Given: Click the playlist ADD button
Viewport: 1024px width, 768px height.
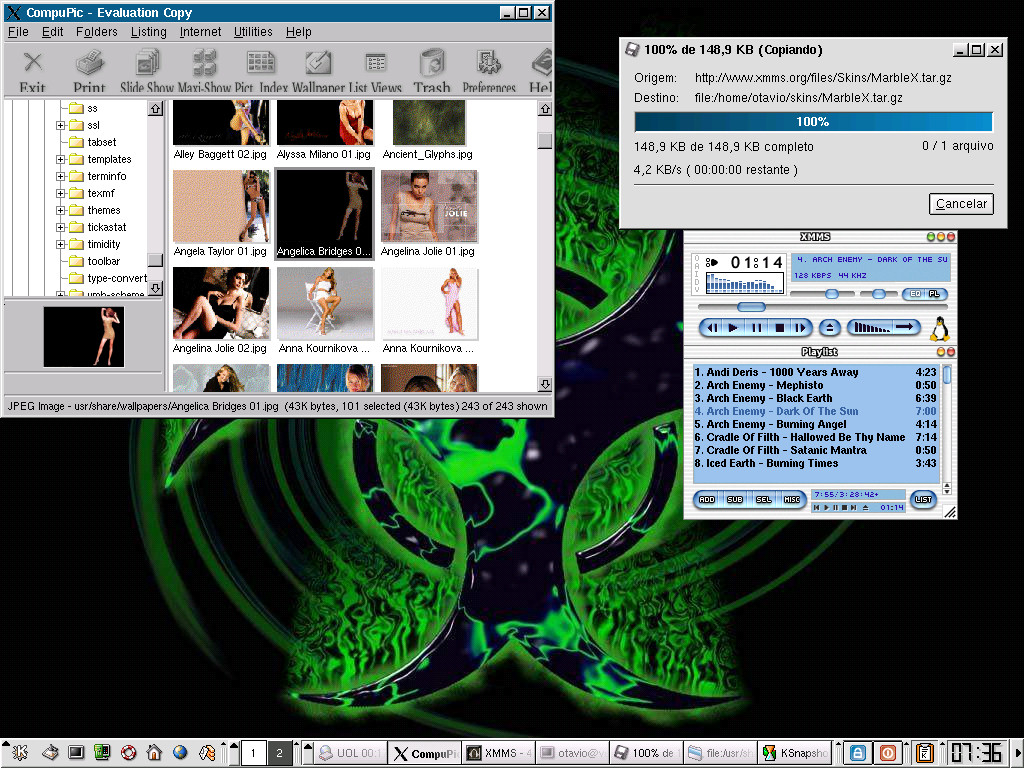Looking at the screenshot, I should pyautogui.click(x=707, y=500).
